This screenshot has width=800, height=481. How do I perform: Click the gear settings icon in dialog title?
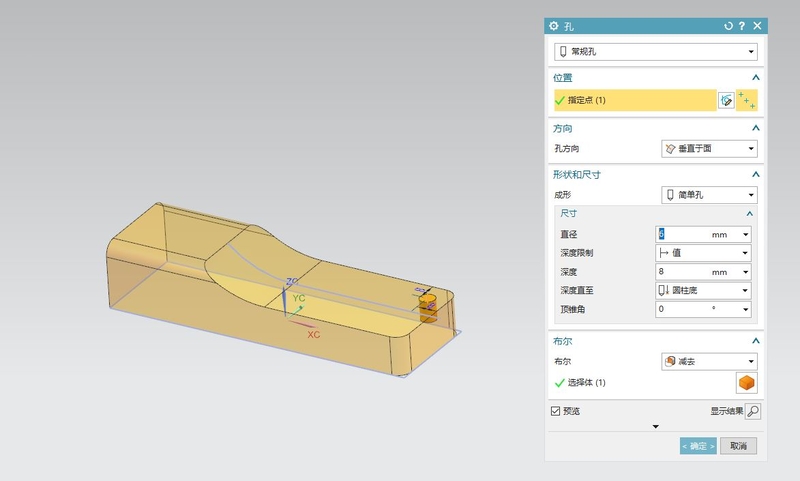point(554,25)
